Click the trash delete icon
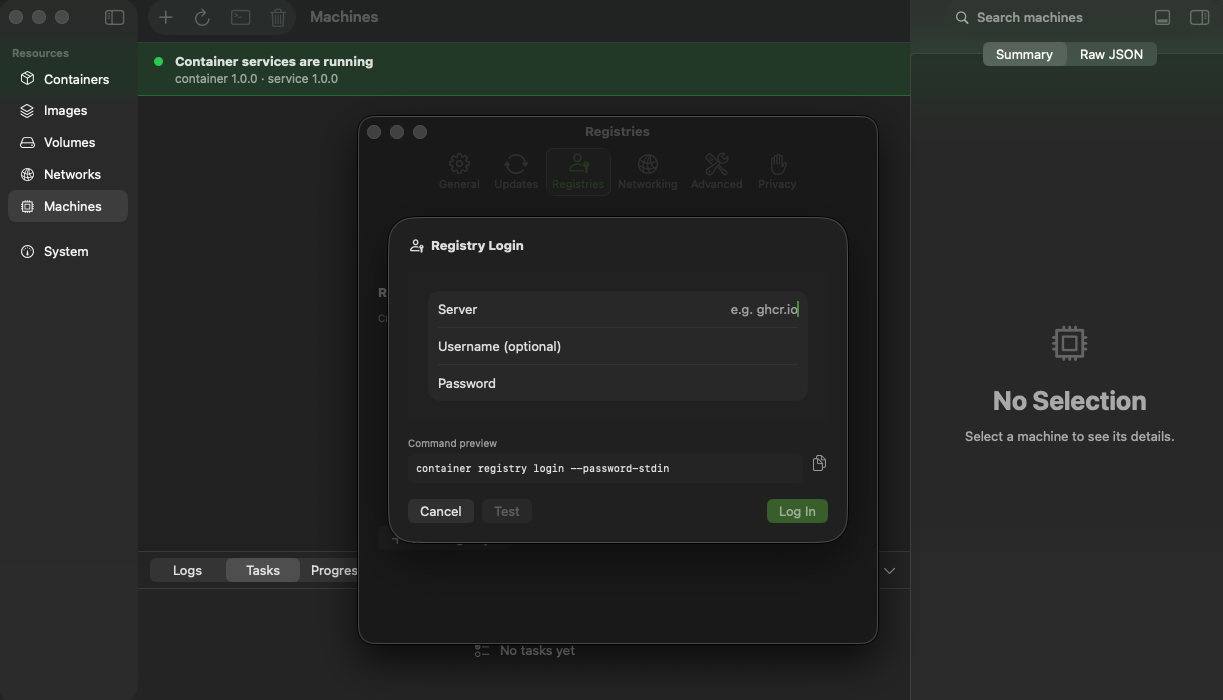This screenshot has height=700, width=1223. point(278,17)
